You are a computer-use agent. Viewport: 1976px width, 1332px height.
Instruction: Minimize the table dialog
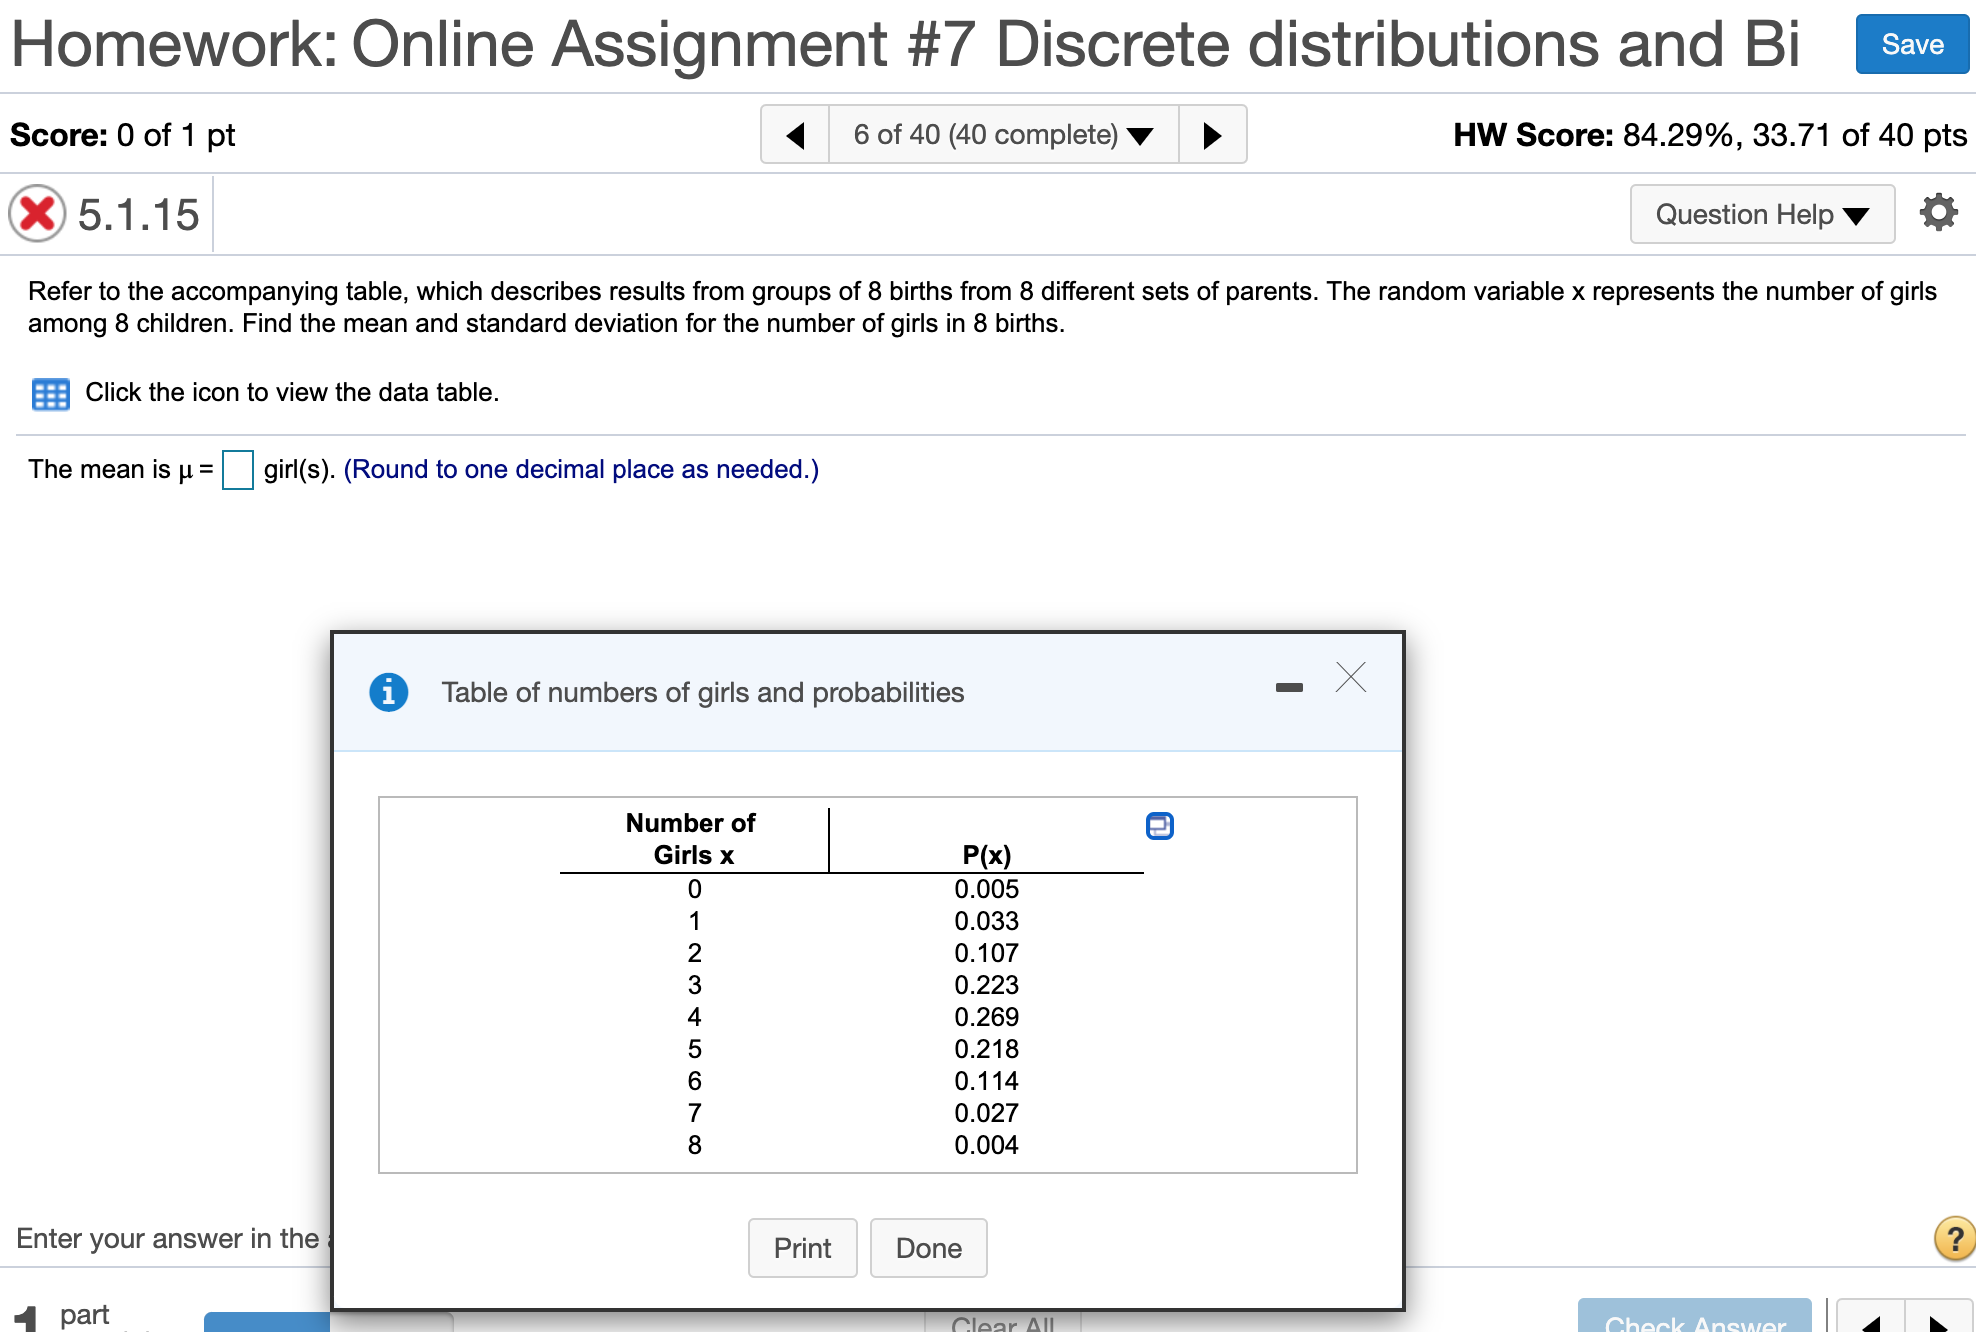(x=1289, y=687)
